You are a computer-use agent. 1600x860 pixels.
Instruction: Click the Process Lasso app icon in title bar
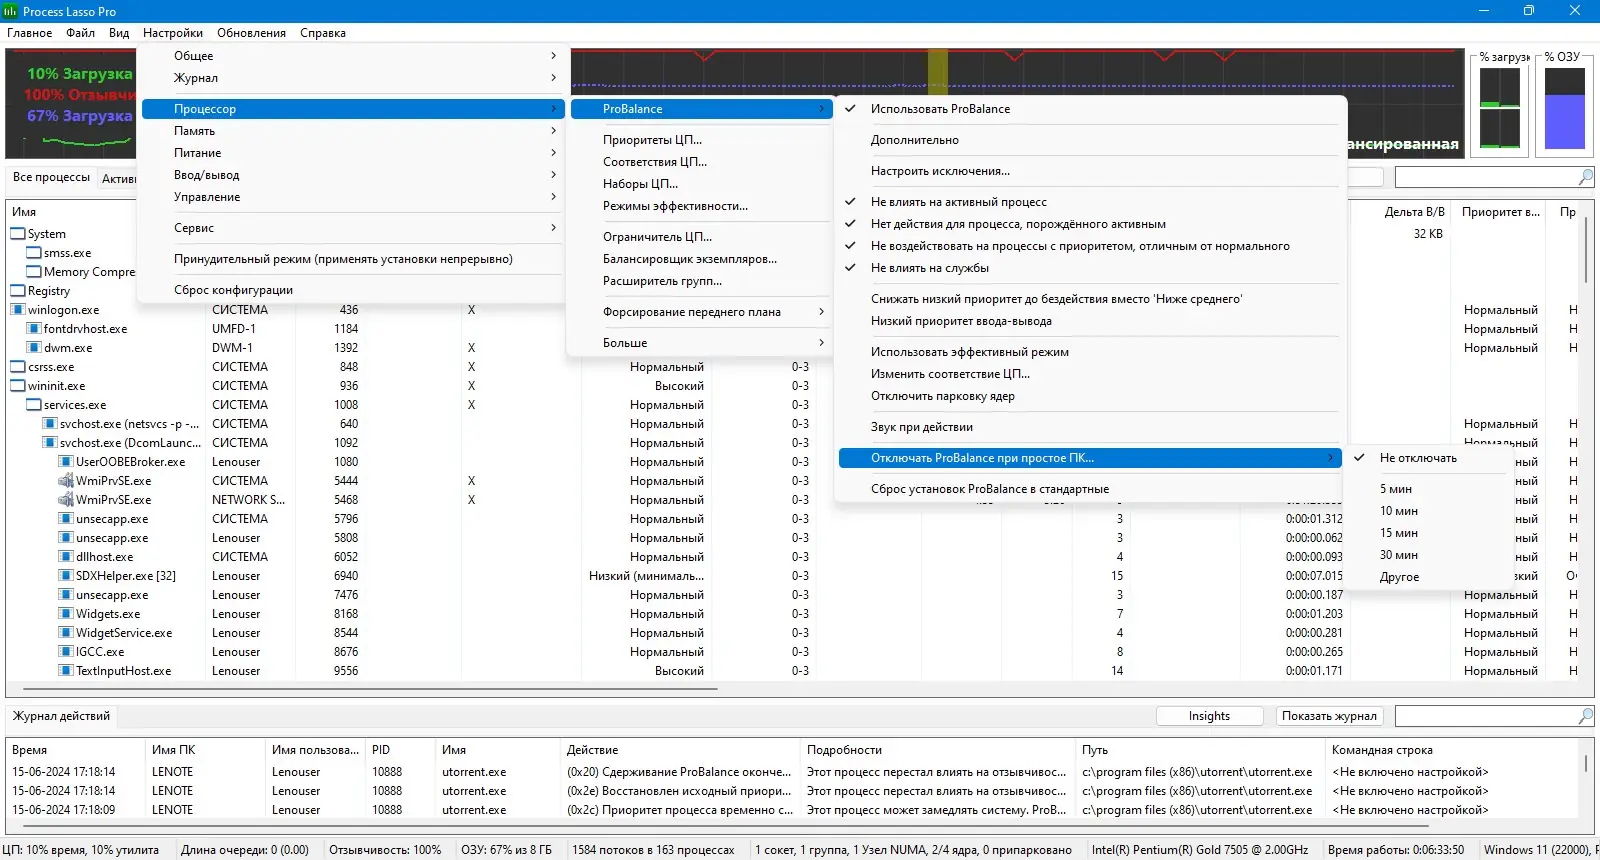pyautogui.click(x=10, y=11)
